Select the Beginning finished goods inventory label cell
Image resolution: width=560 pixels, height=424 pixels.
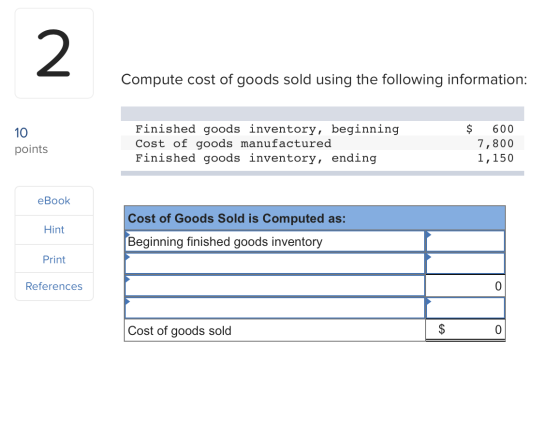(x=275, y=241)
